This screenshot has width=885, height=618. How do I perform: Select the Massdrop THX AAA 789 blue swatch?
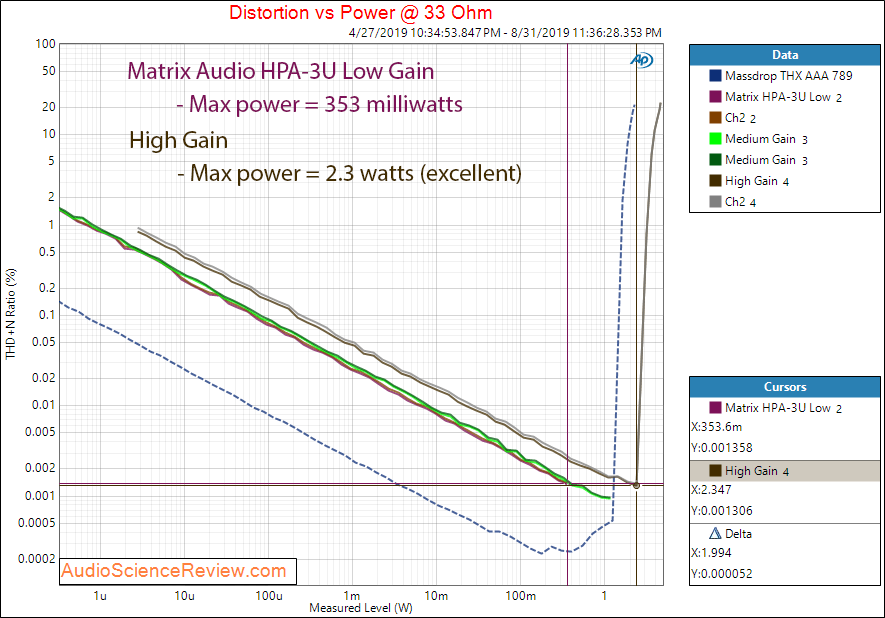coord(715,76)
